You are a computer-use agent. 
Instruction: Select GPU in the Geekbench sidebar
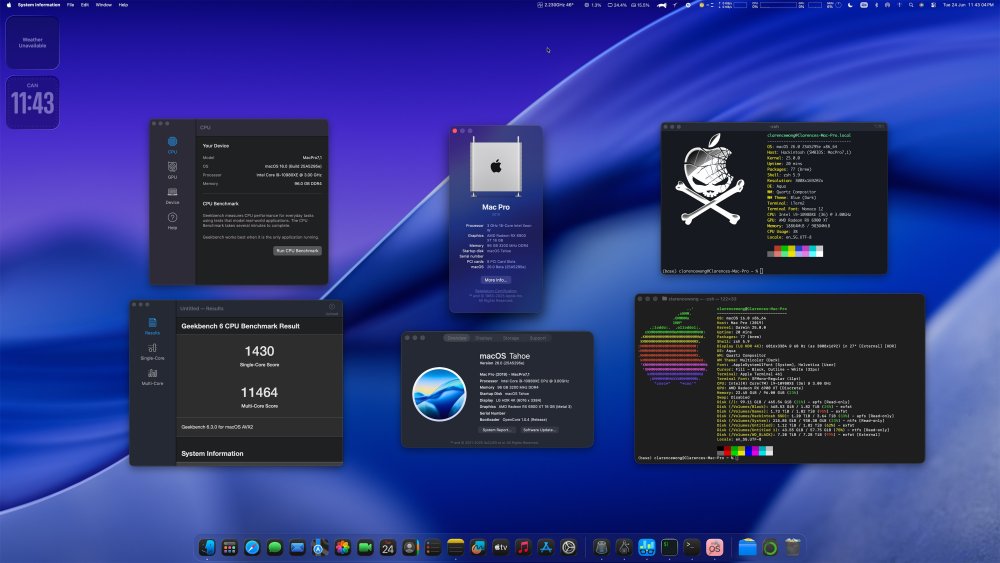click(x=172, y=170)
